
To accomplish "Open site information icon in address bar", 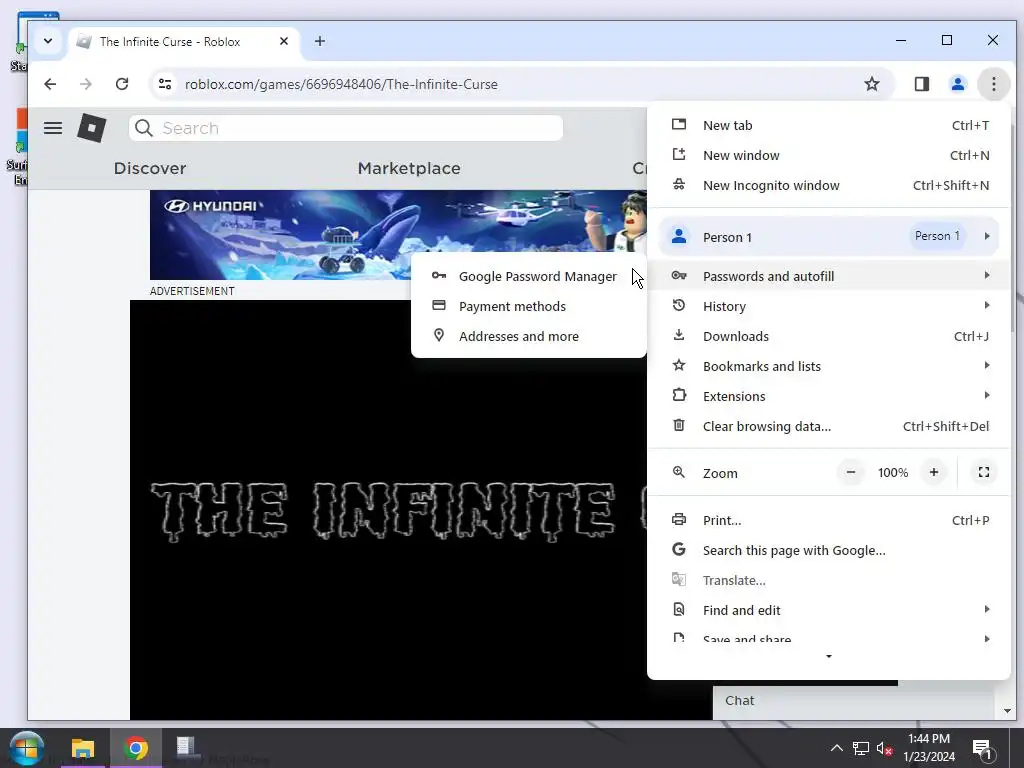I will [165, 84].
